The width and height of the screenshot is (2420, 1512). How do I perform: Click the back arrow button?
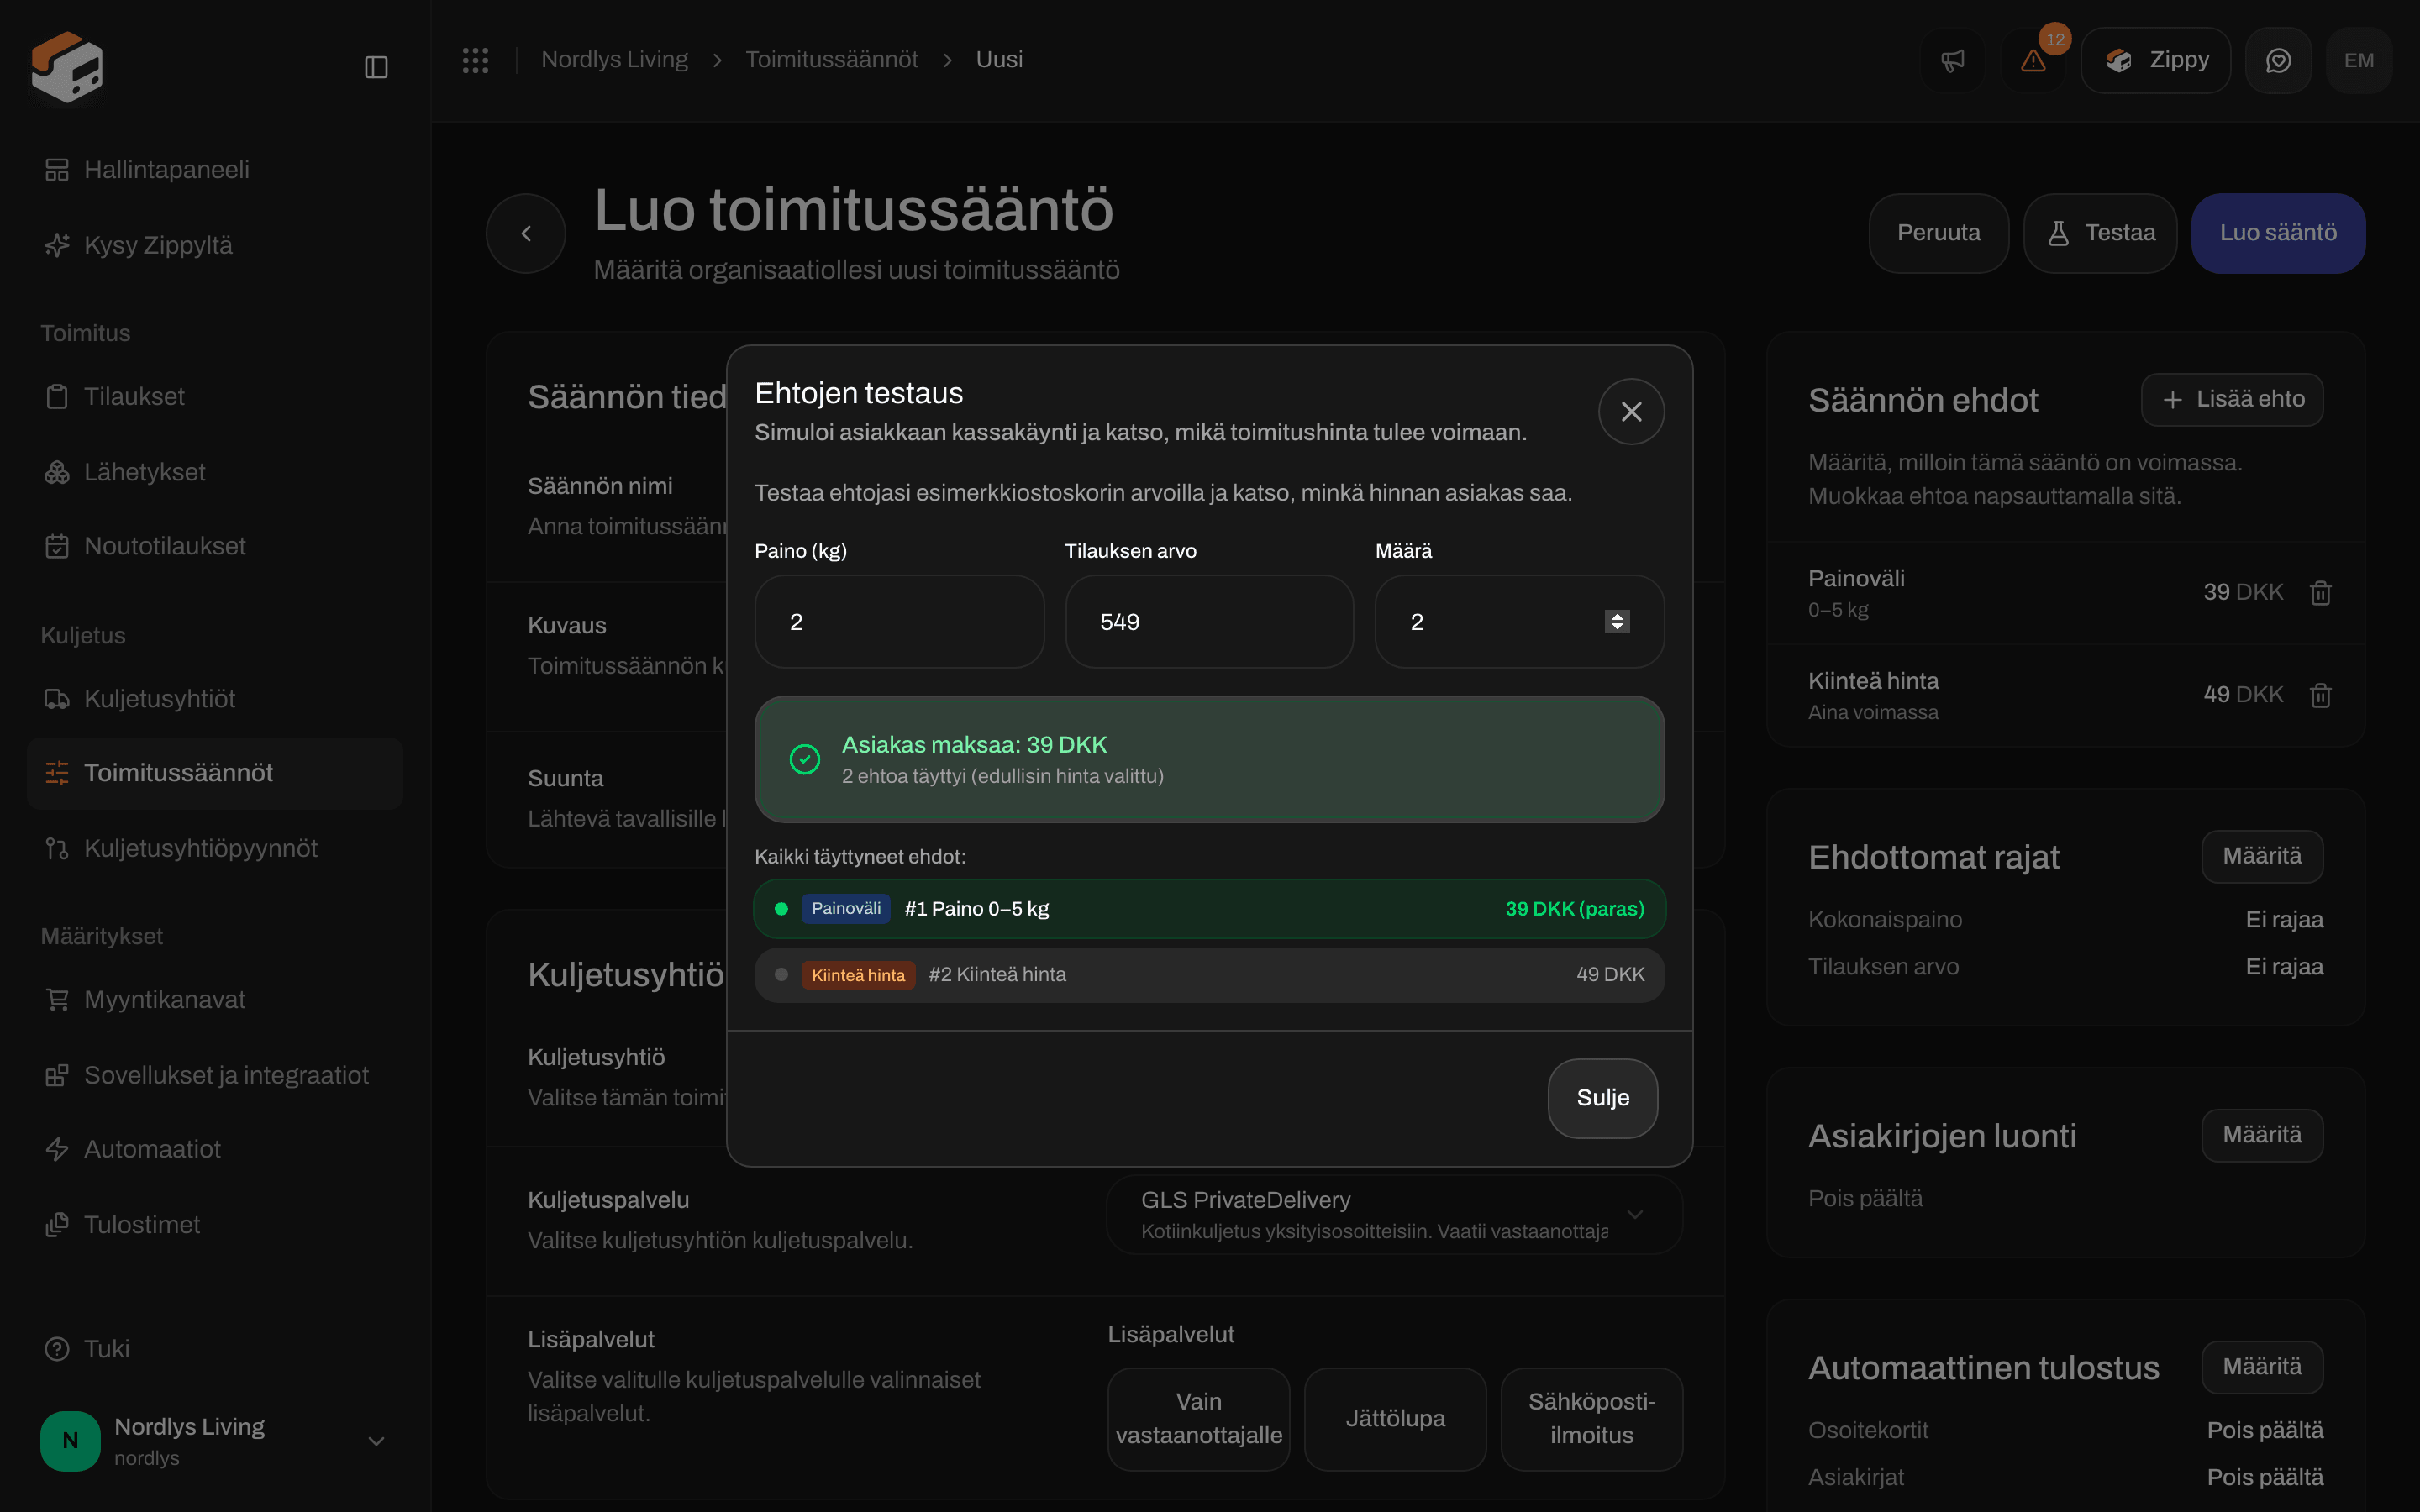click(526, 233)
